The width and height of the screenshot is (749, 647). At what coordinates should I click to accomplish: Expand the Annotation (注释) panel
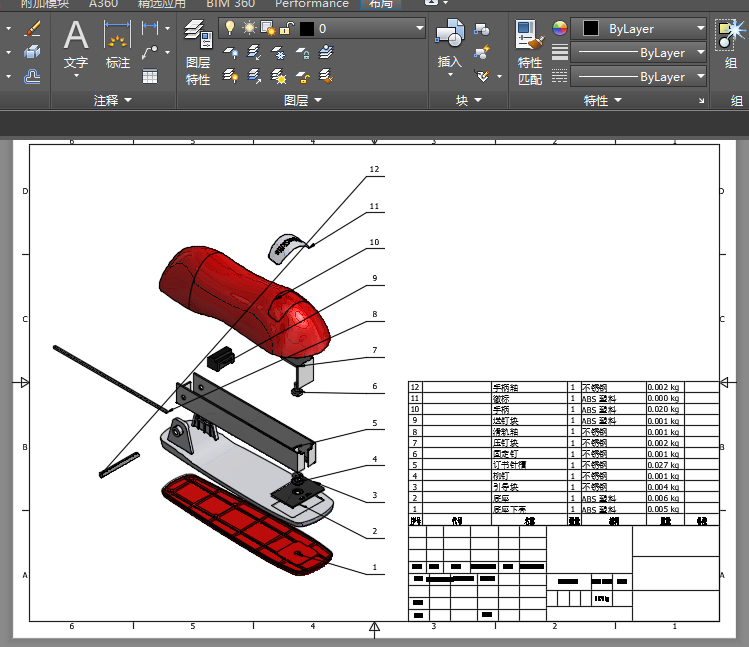[x=113, y=100]
